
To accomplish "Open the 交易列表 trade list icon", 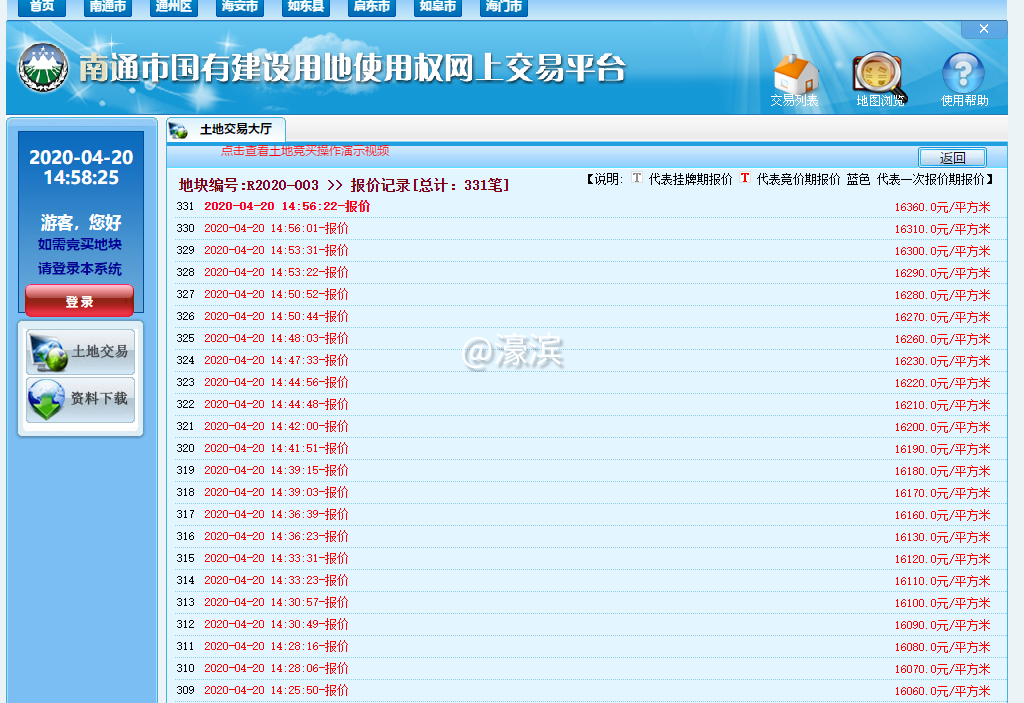I will tap(795, 78).
